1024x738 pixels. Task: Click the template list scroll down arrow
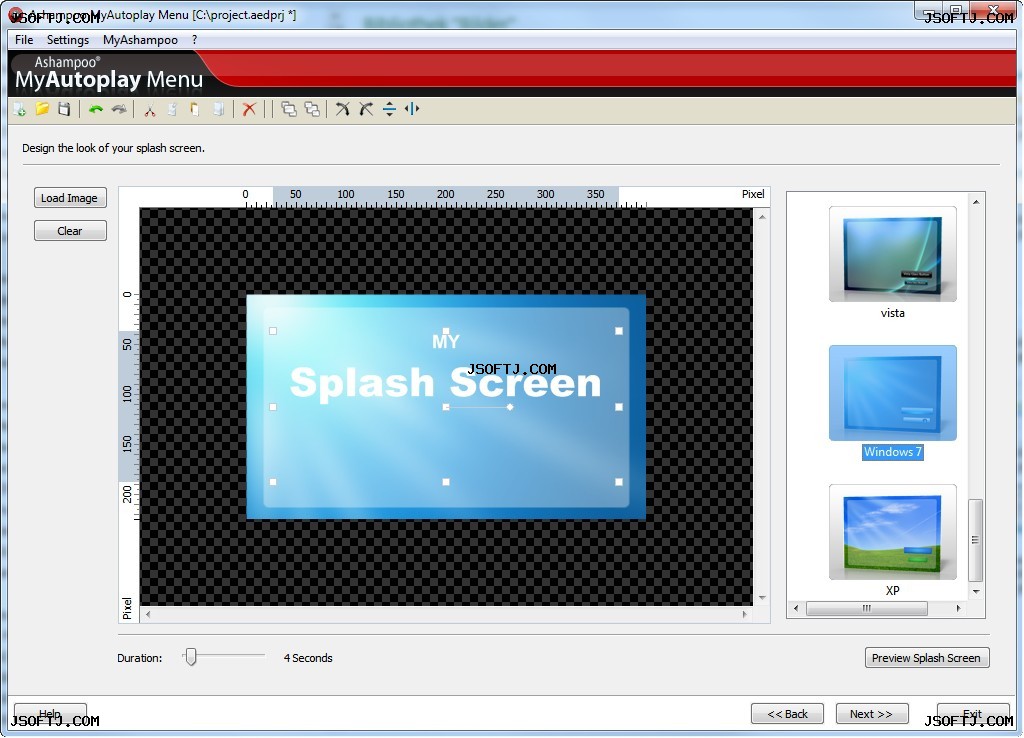coord(976,592)
